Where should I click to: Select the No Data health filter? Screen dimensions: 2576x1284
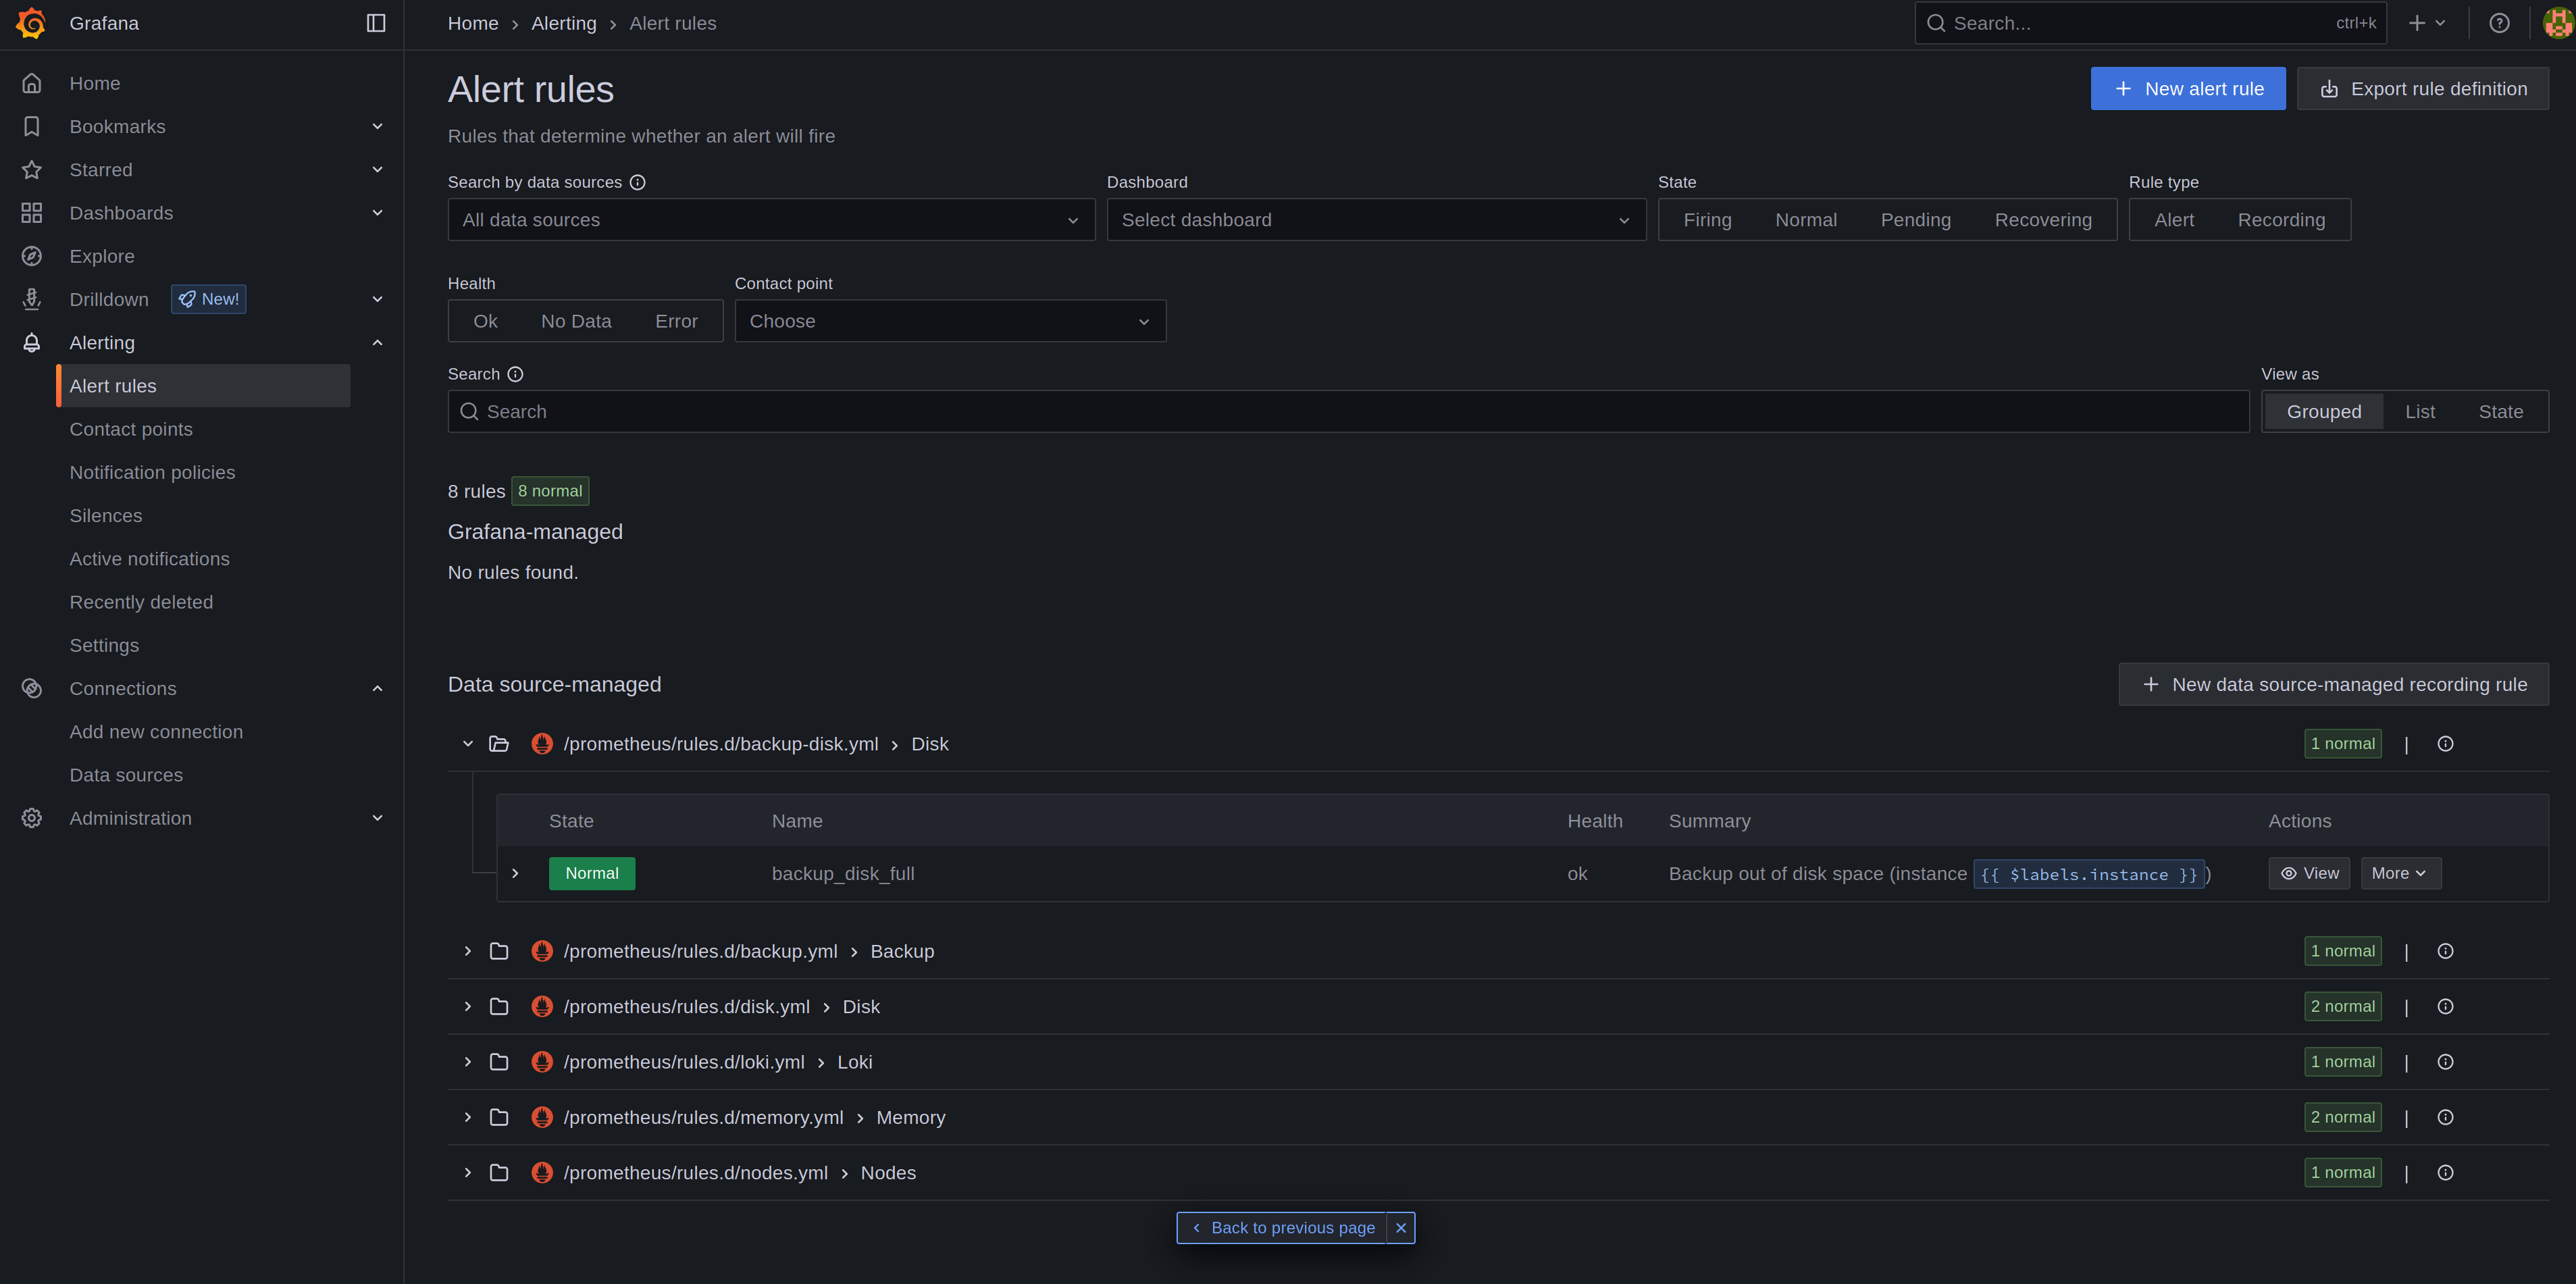576,321
